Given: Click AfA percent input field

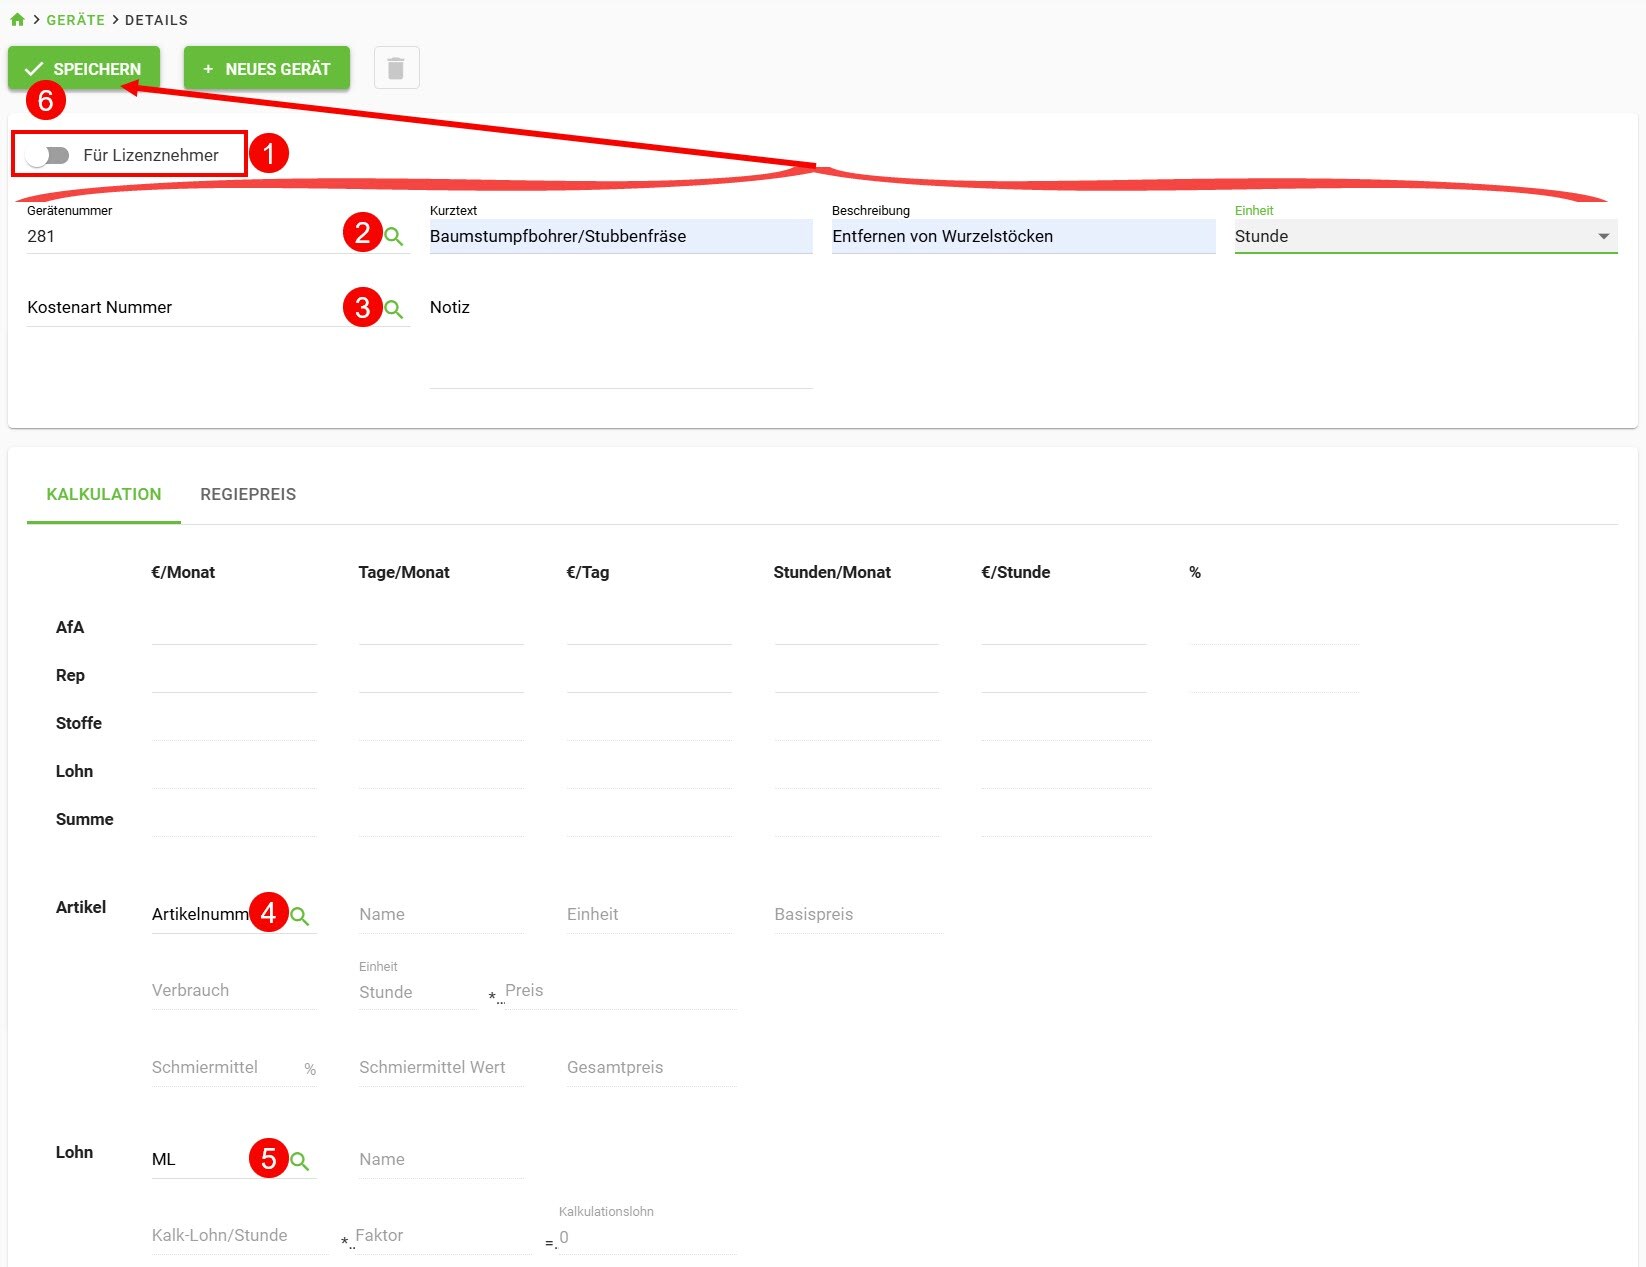Looking at the screenshot, I should coord(1274,627).
